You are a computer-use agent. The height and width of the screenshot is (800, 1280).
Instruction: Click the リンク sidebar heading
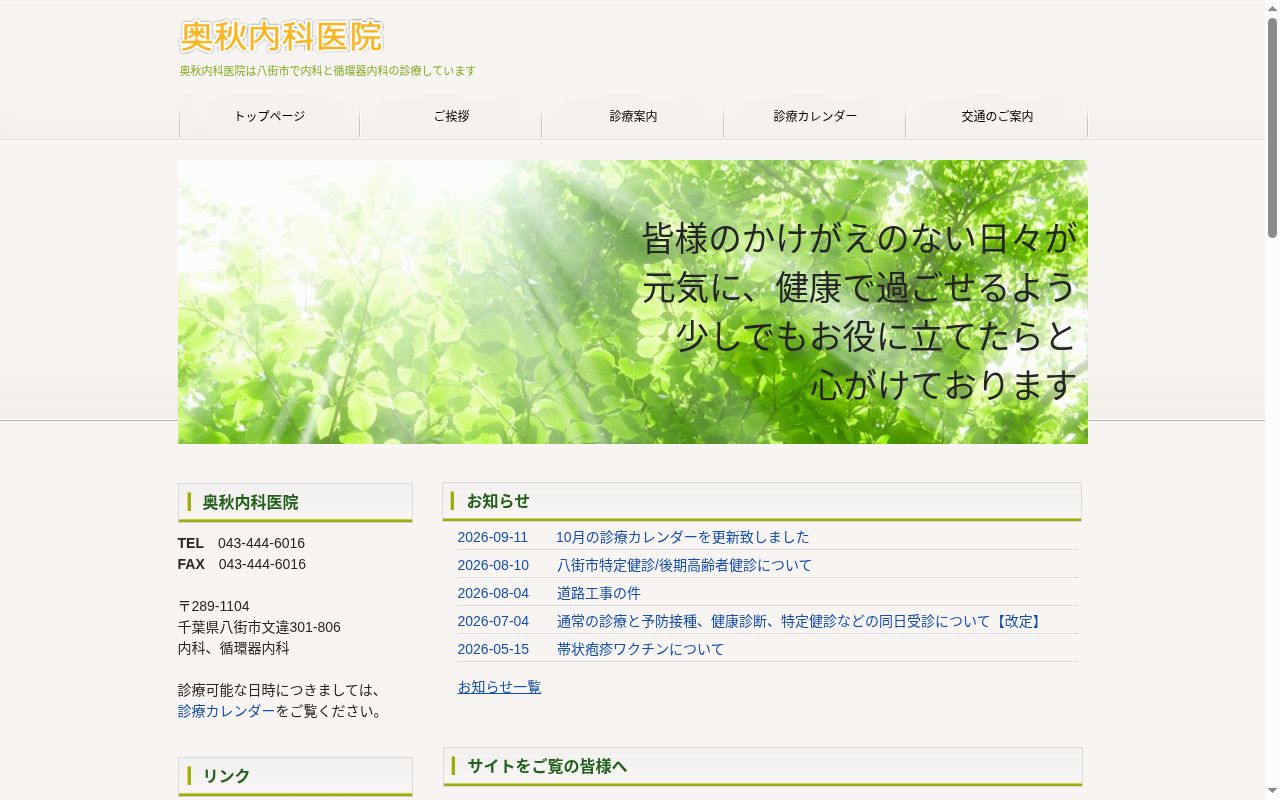click(295, 776)
